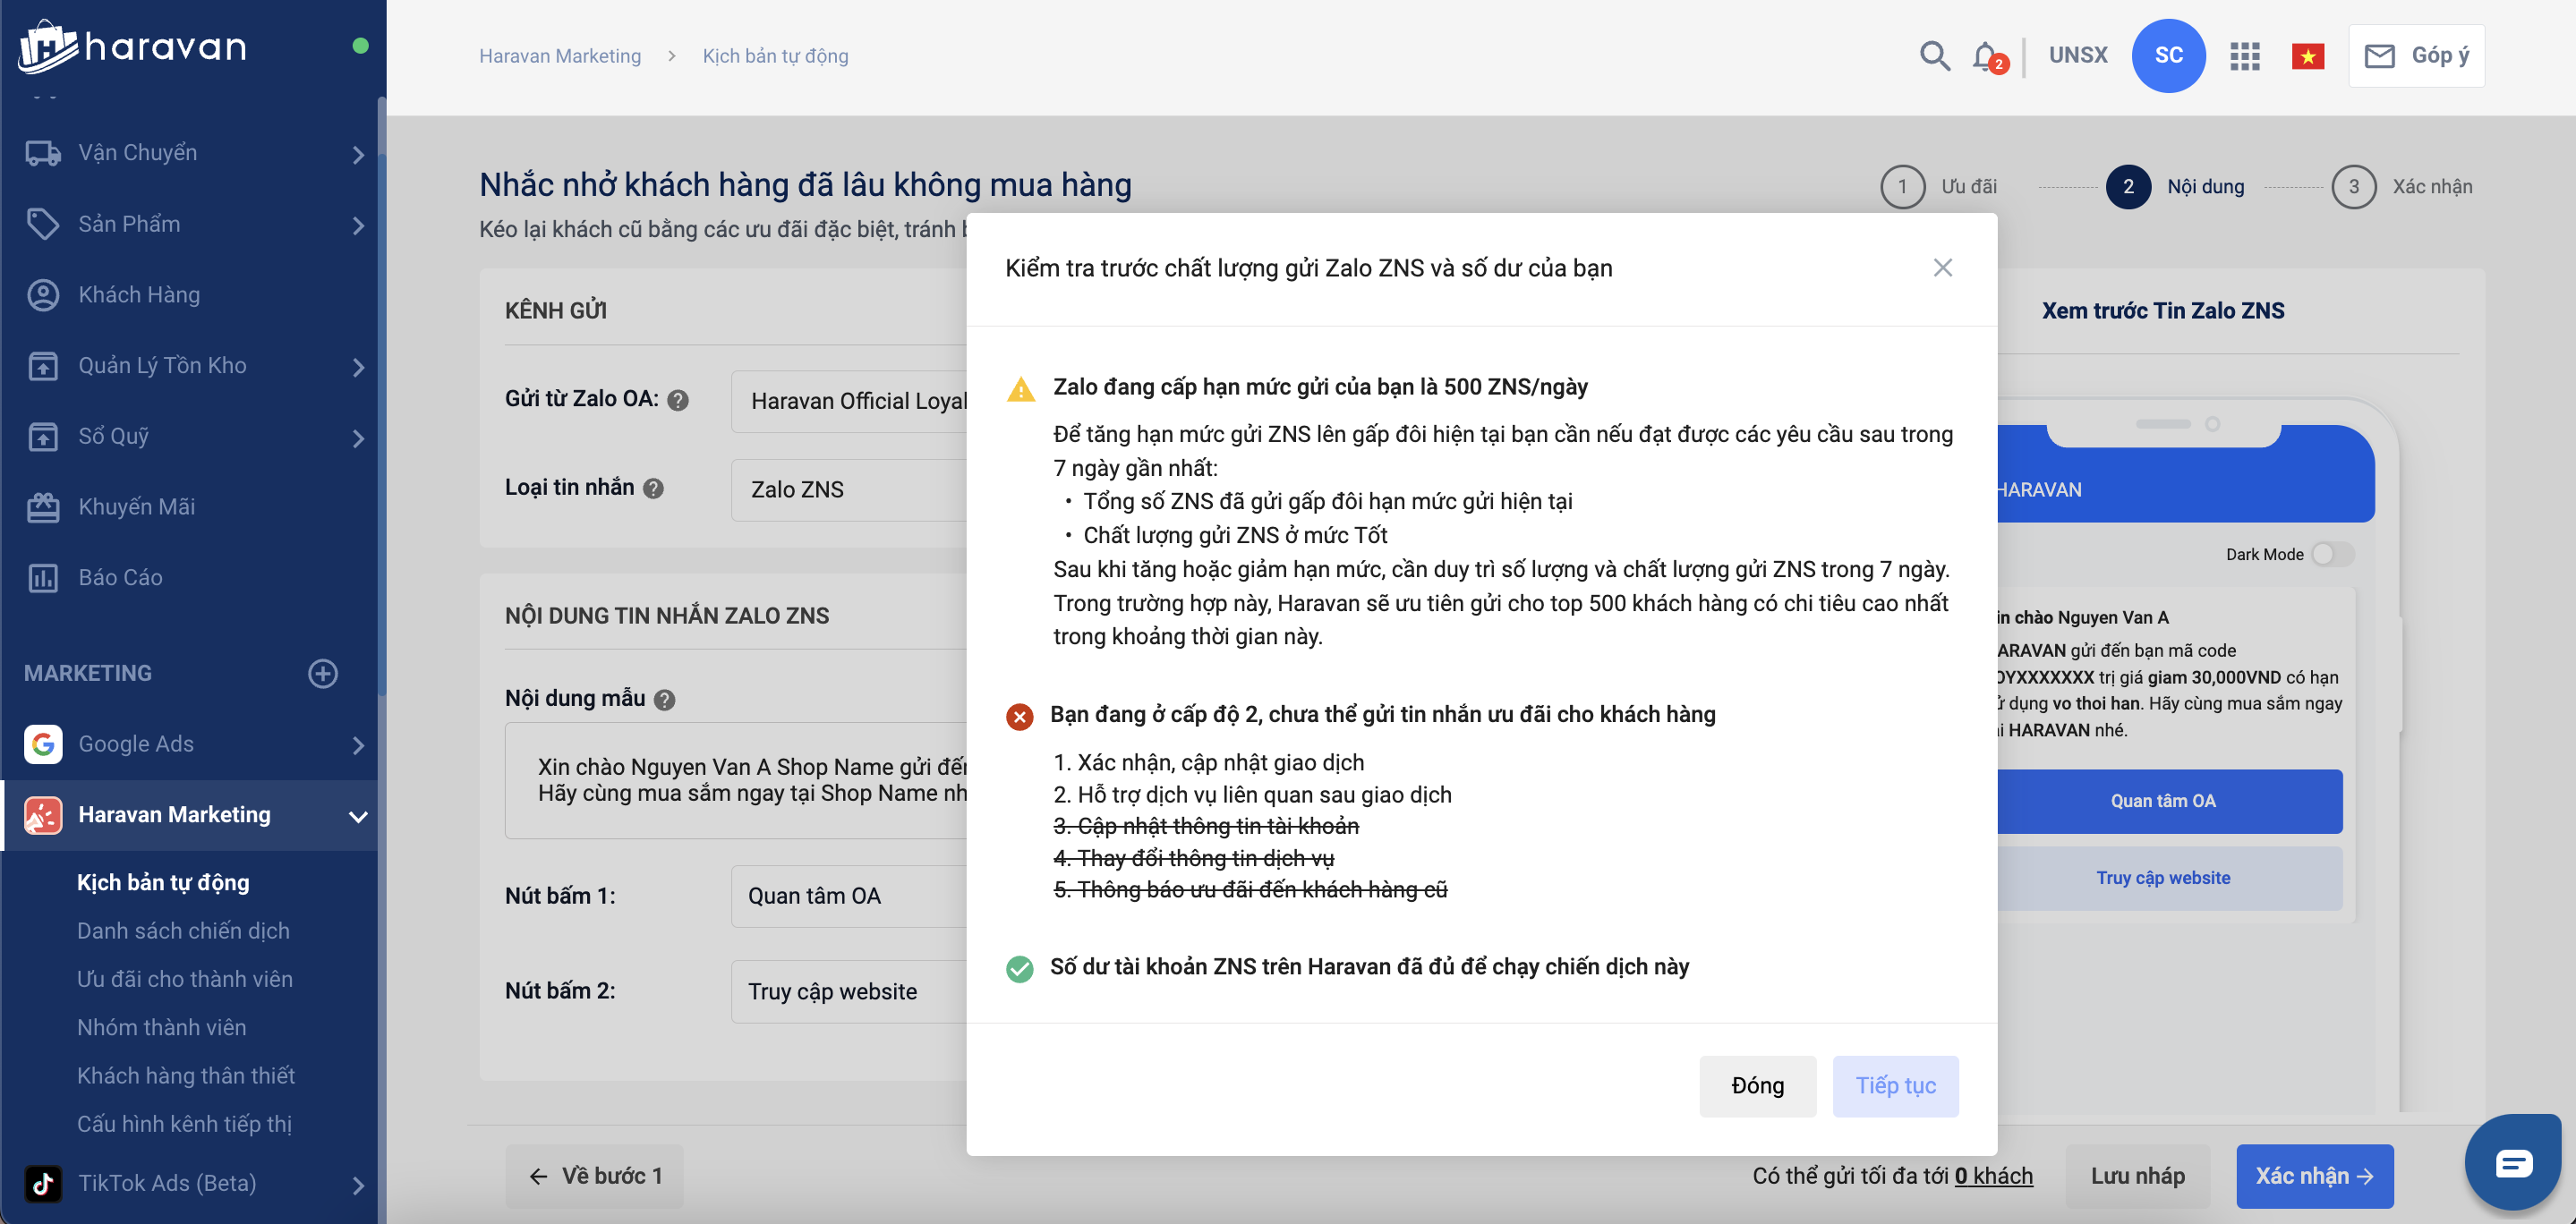Image resolution: width=2576 pixels, height=1224 pixels.
Task: Open the chat support bubble
Action: pos(2512,1163)
